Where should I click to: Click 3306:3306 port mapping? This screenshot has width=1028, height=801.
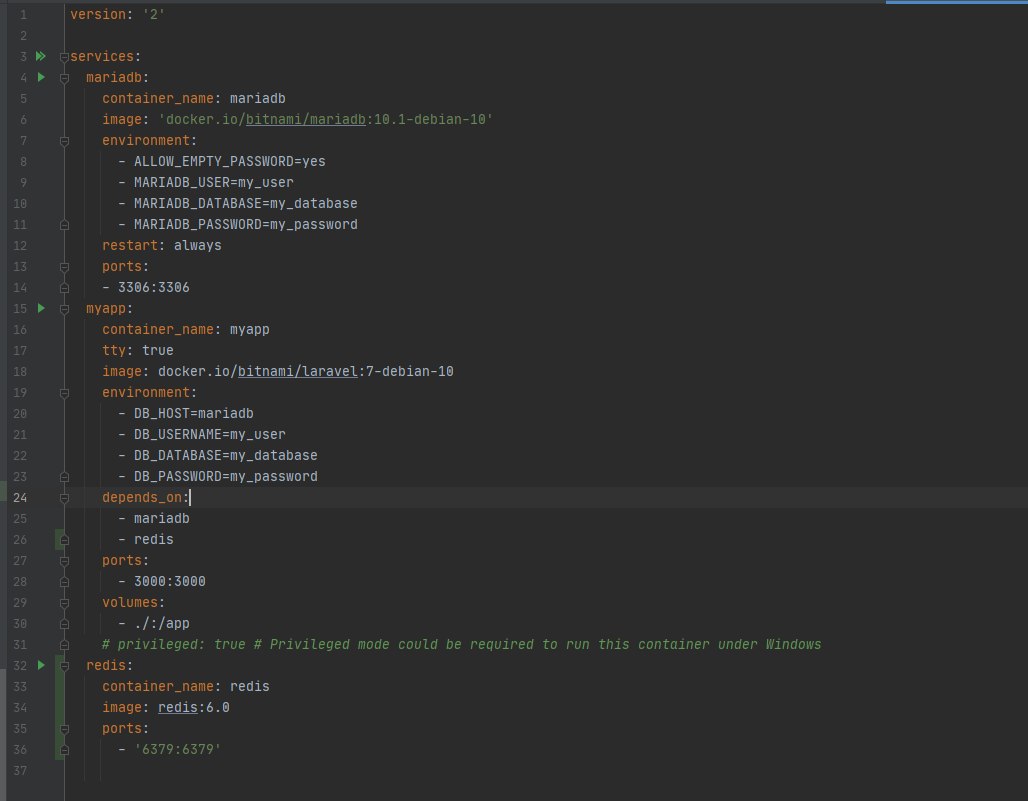[153, 287]
